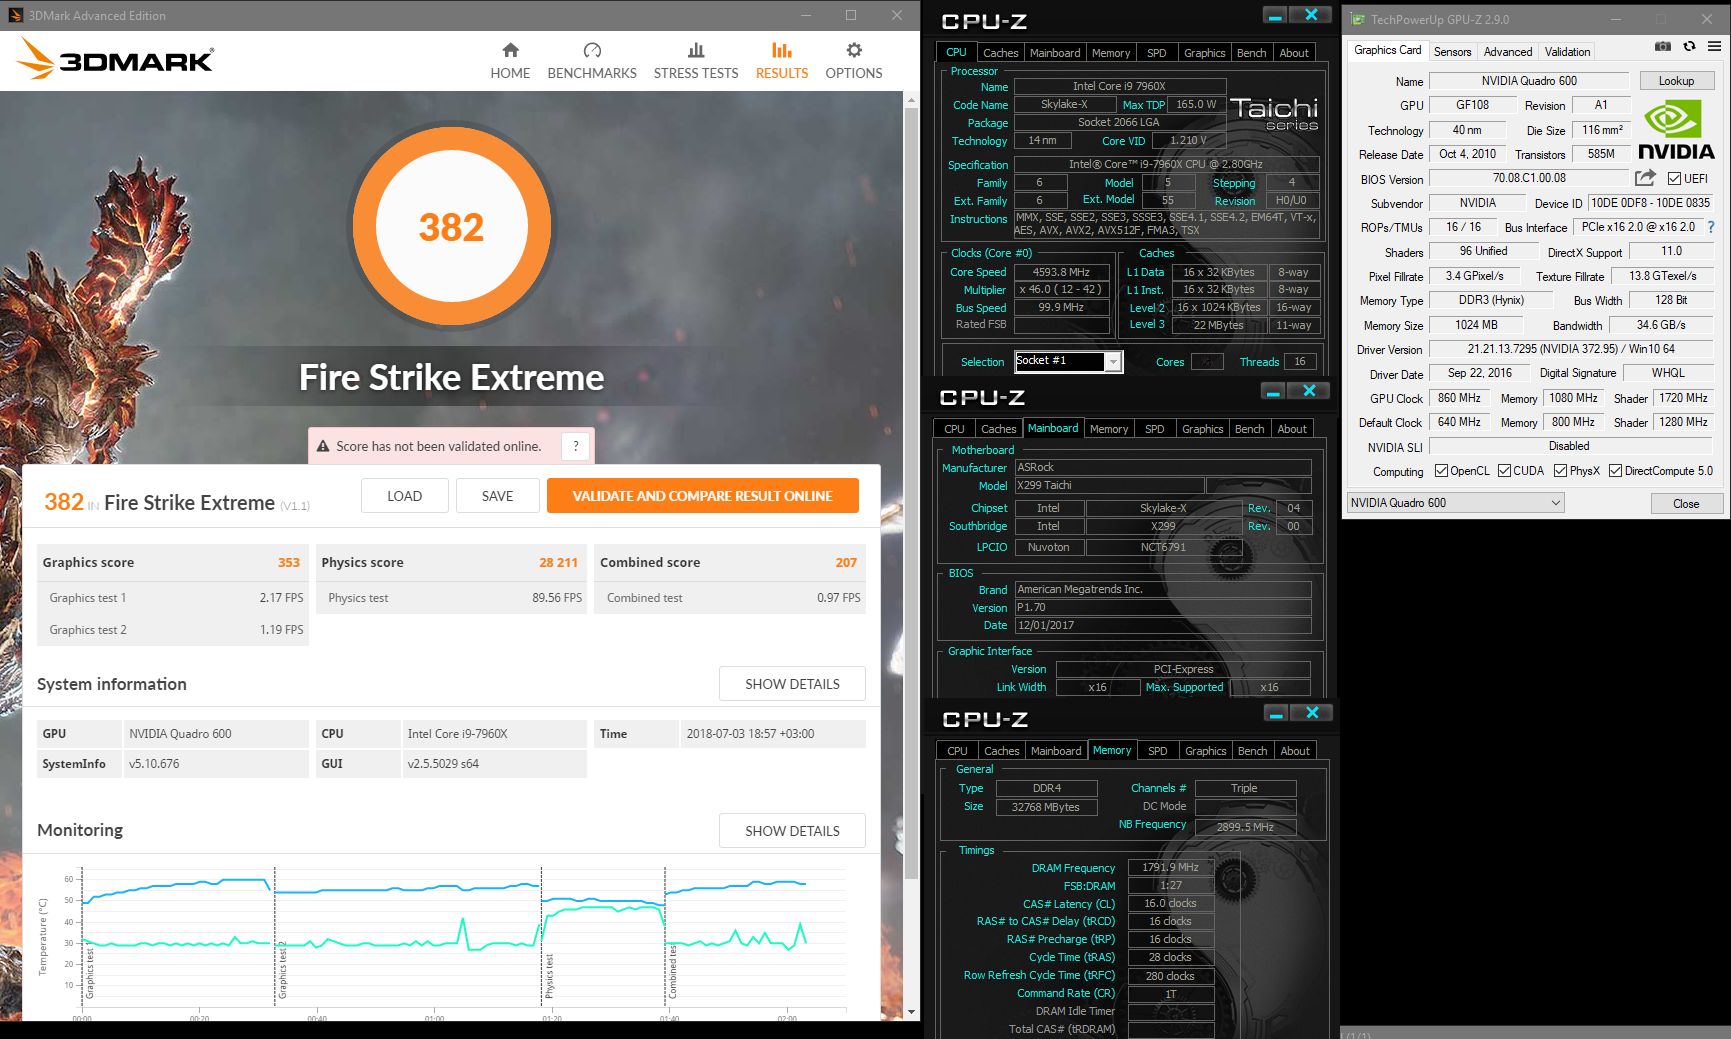
Task: Click the GPU-Z title bar app icon
Action: pyautogui.click(x=1356, y=19)
